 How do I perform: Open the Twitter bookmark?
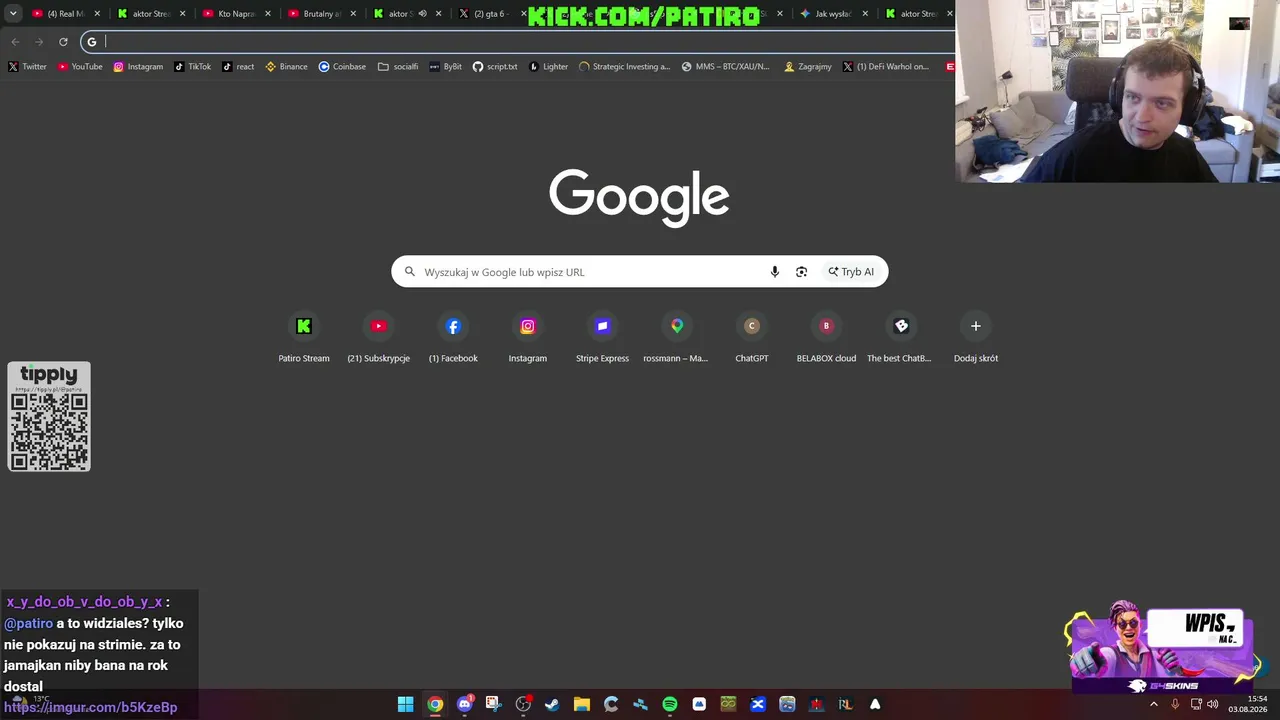coord(27,67)
